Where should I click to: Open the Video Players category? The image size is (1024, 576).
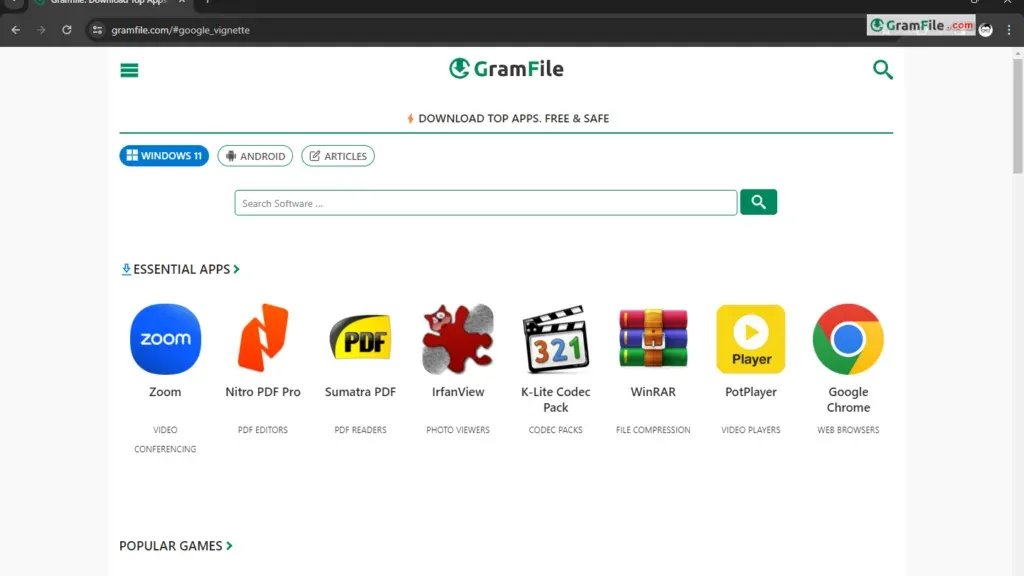[x=750, y=430]
